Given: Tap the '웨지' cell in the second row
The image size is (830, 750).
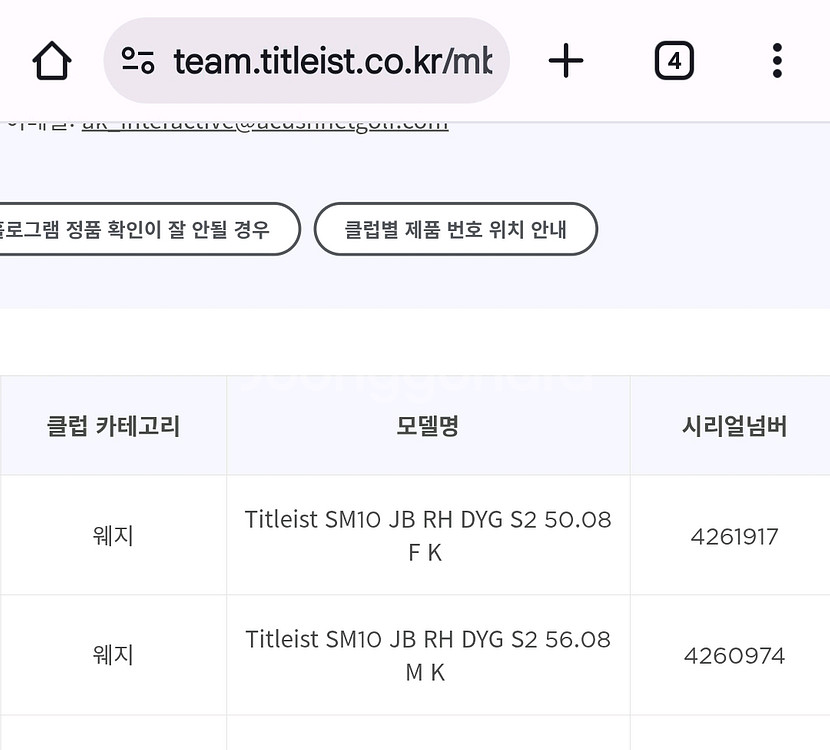Looking at the screenshot, I should point(113,655).
